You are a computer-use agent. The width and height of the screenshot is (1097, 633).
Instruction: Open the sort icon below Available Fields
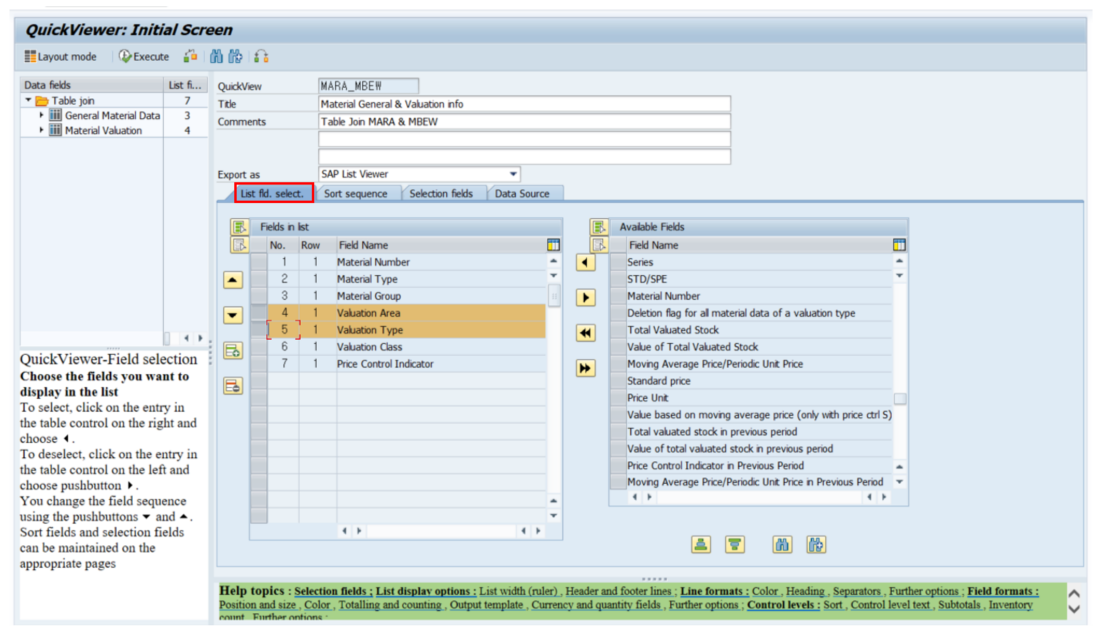point(701,544)
